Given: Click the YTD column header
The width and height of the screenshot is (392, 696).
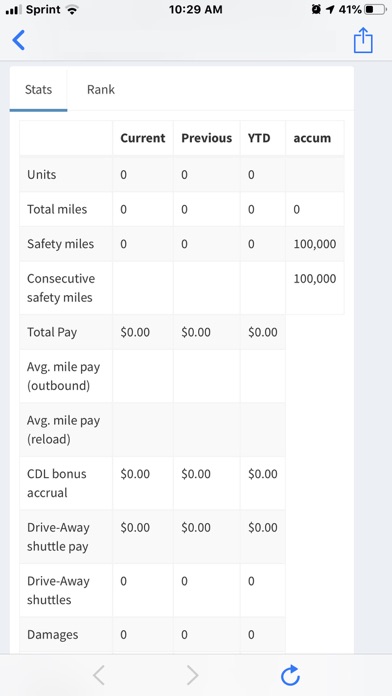Looking at the screenshot, I should pos(259,138).
